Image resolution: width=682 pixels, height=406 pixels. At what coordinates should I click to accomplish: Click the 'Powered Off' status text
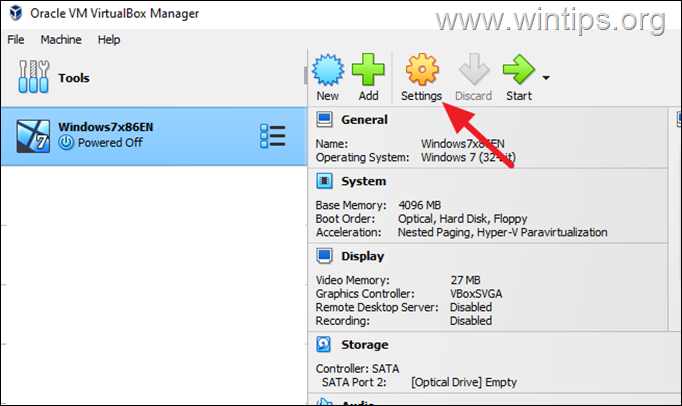[110, 143]
